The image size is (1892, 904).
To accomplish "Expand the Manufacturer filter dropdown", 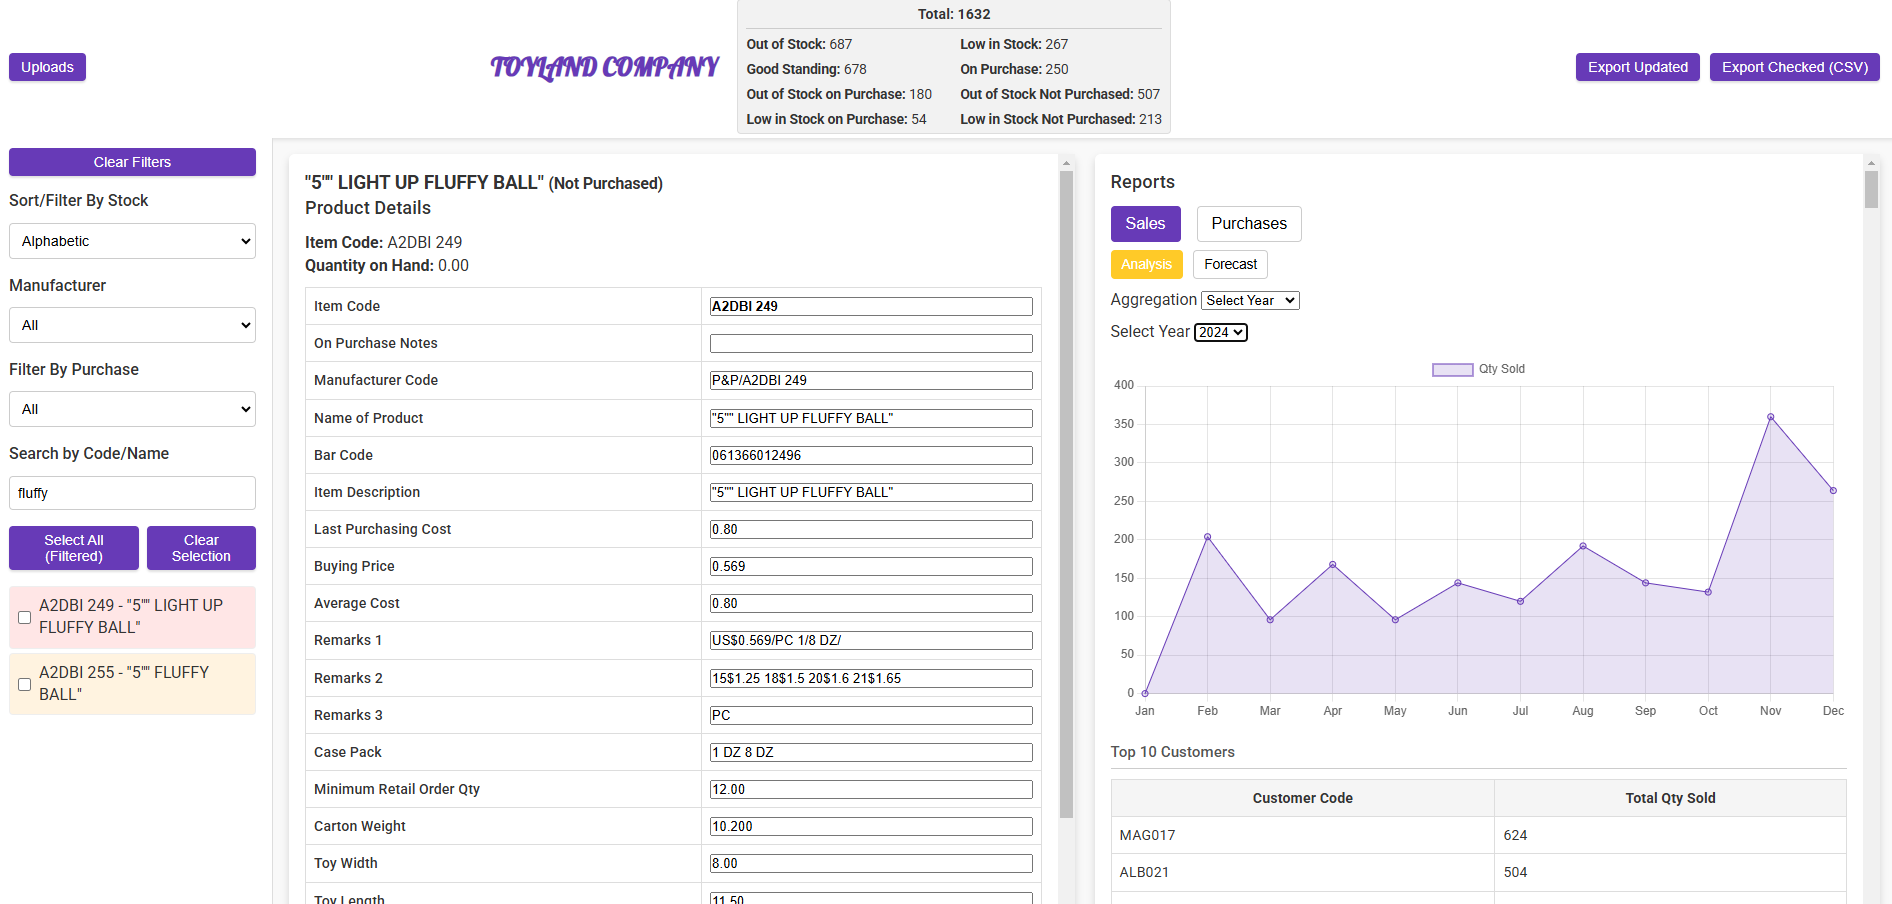I will [132, 325].
